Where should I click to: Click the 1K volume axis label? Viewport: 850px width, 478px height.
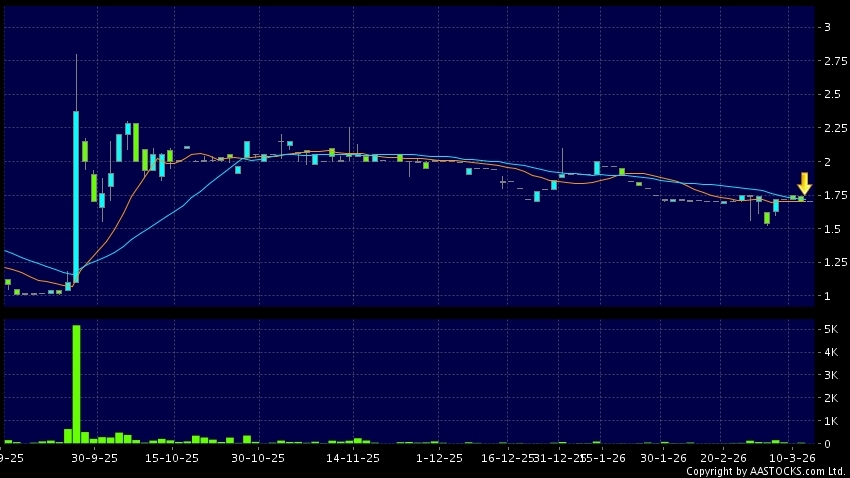click(x=830, y=421)
